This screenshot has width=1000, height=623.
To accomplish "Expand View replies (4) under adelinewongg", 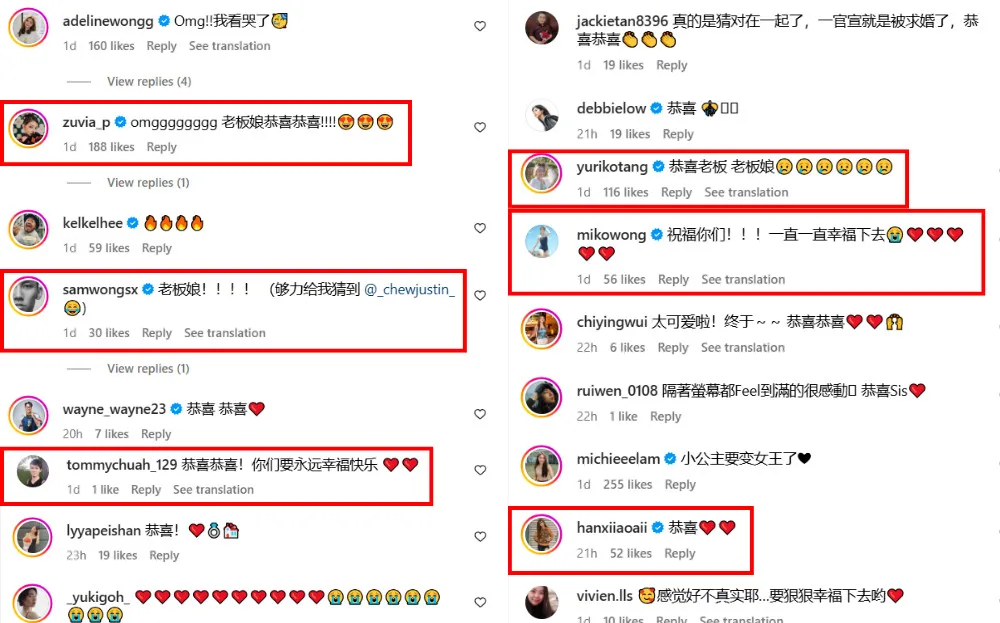I will click(x=149, y=82).
